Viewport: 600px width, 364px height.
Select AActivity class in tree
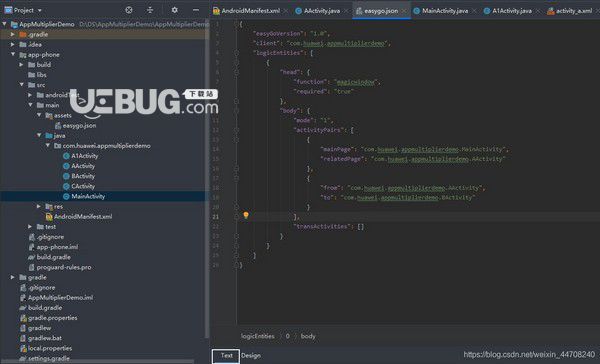point(79,166)
